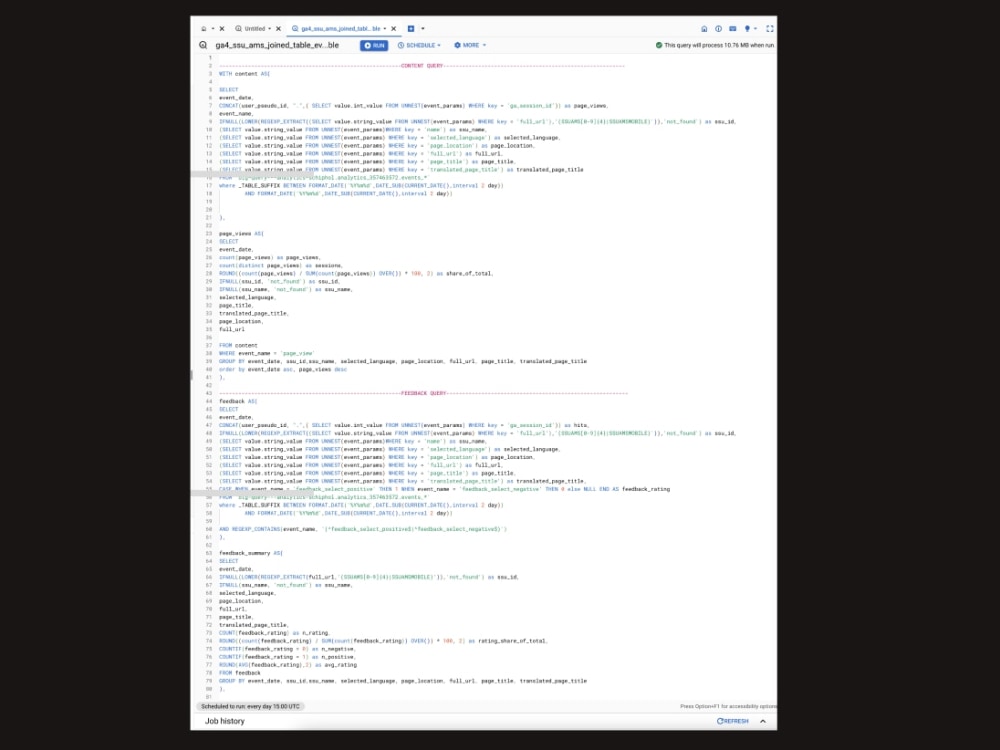Open the SCHEDULE dropdown menu
The height and width of the screenshot is (750, 1000).
click(420, 45)
